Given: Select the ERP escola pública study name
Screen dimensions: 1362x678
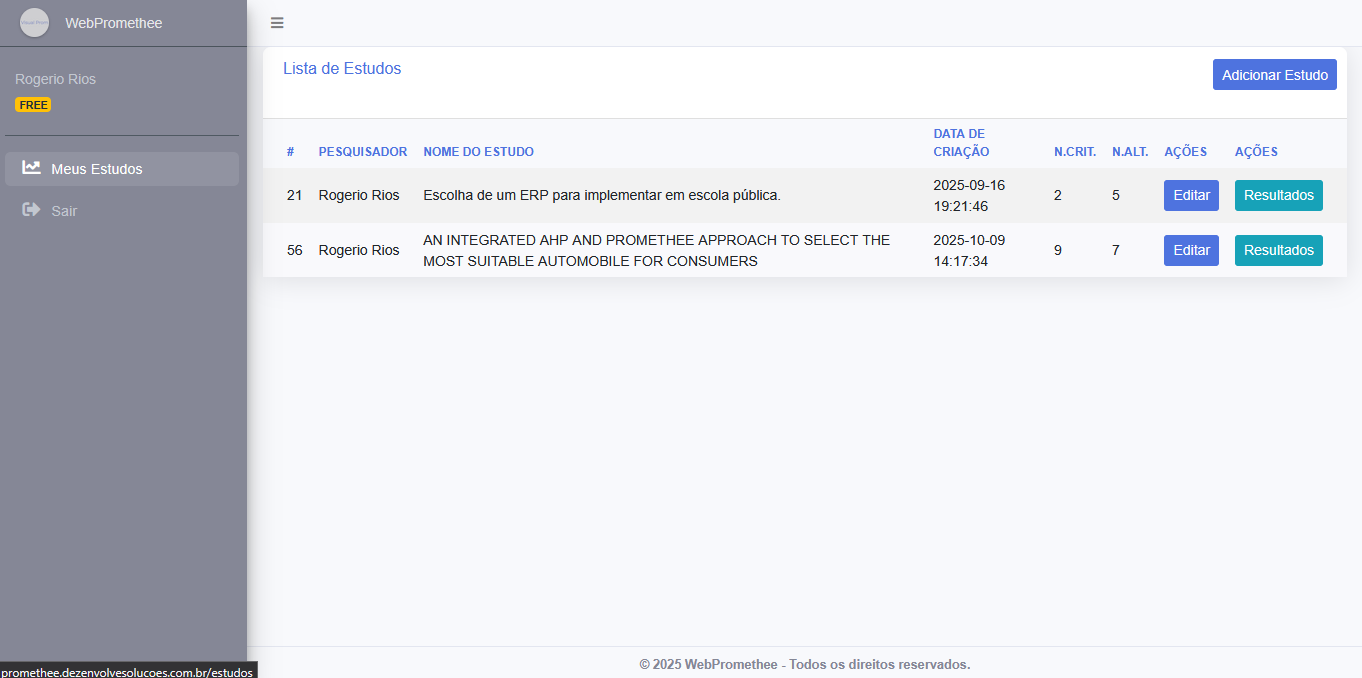Looking at the screenshot, I should (601, 195).
